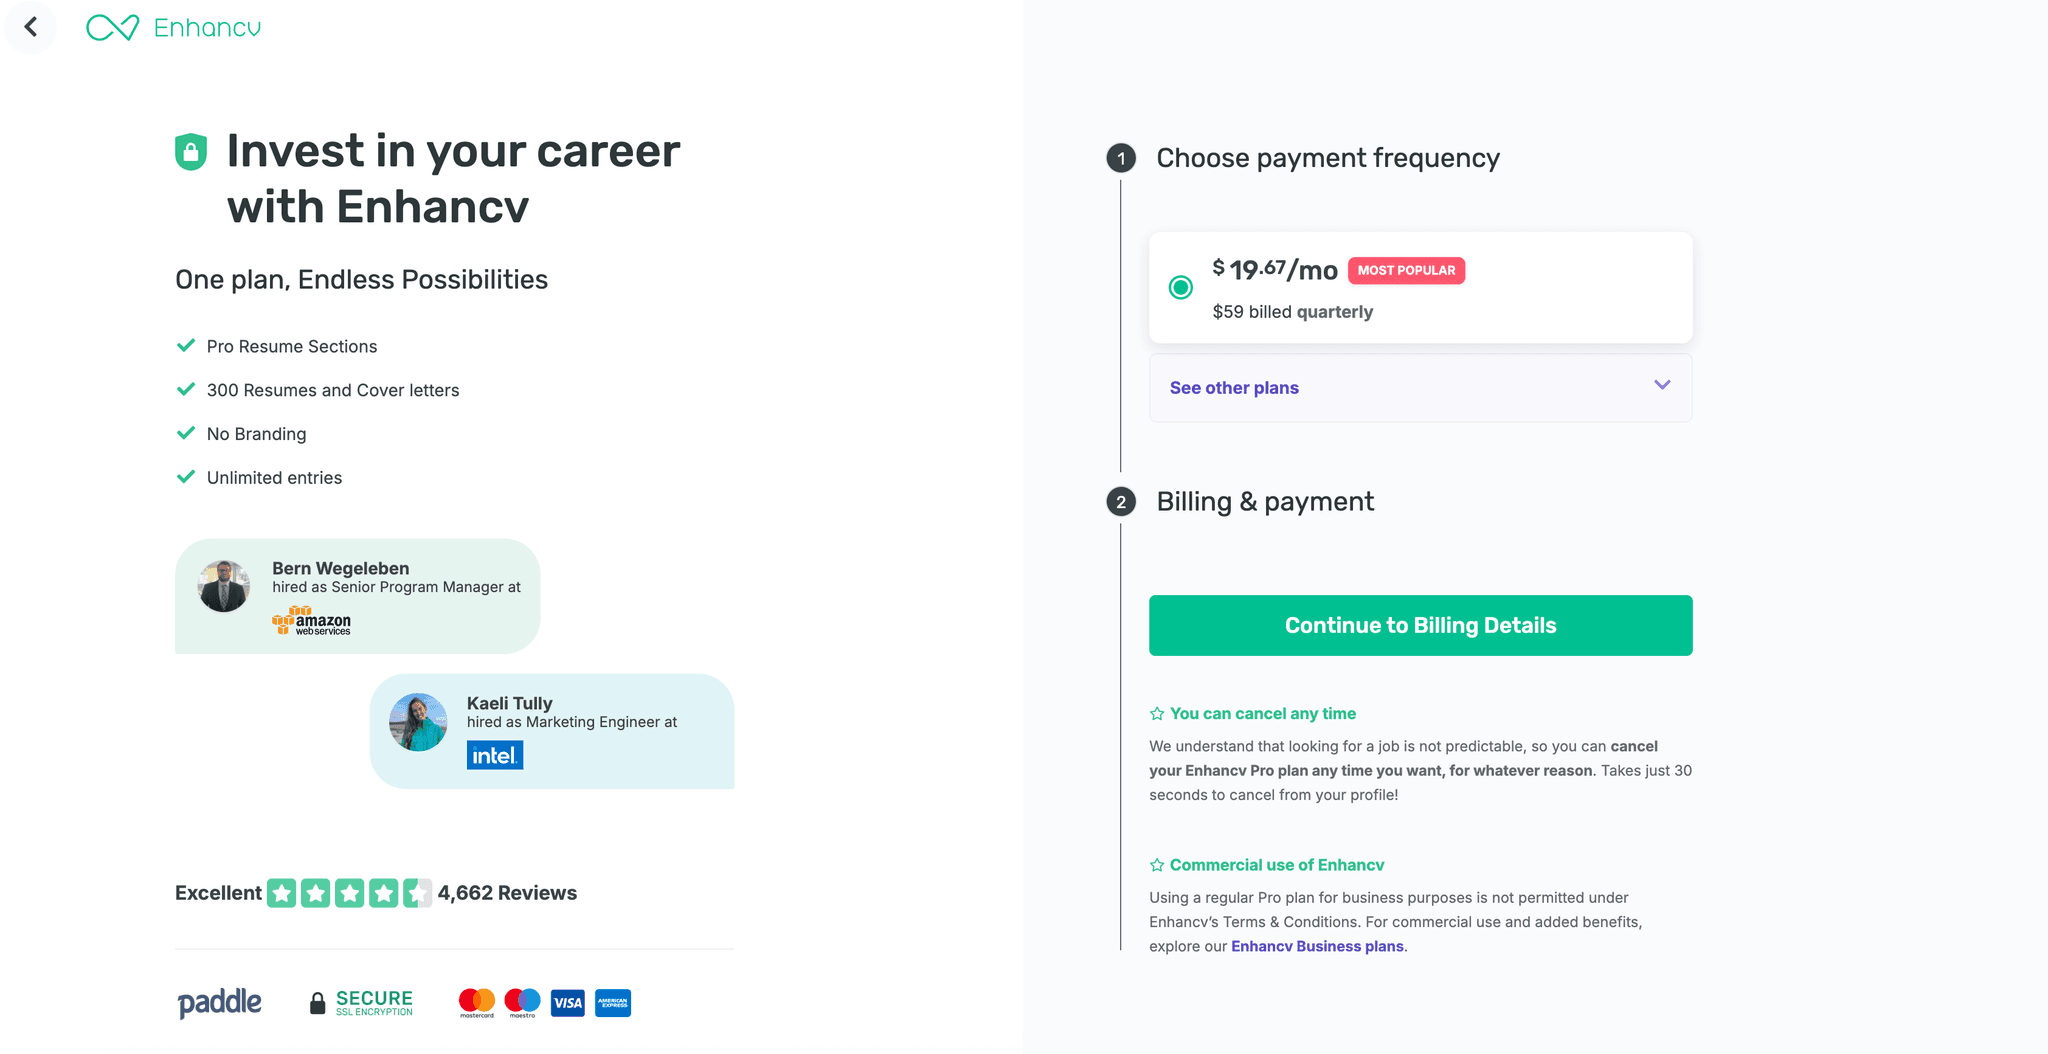Open the Enhancv Business plans link
2048x1054 pixels.
coord(1317,946)
